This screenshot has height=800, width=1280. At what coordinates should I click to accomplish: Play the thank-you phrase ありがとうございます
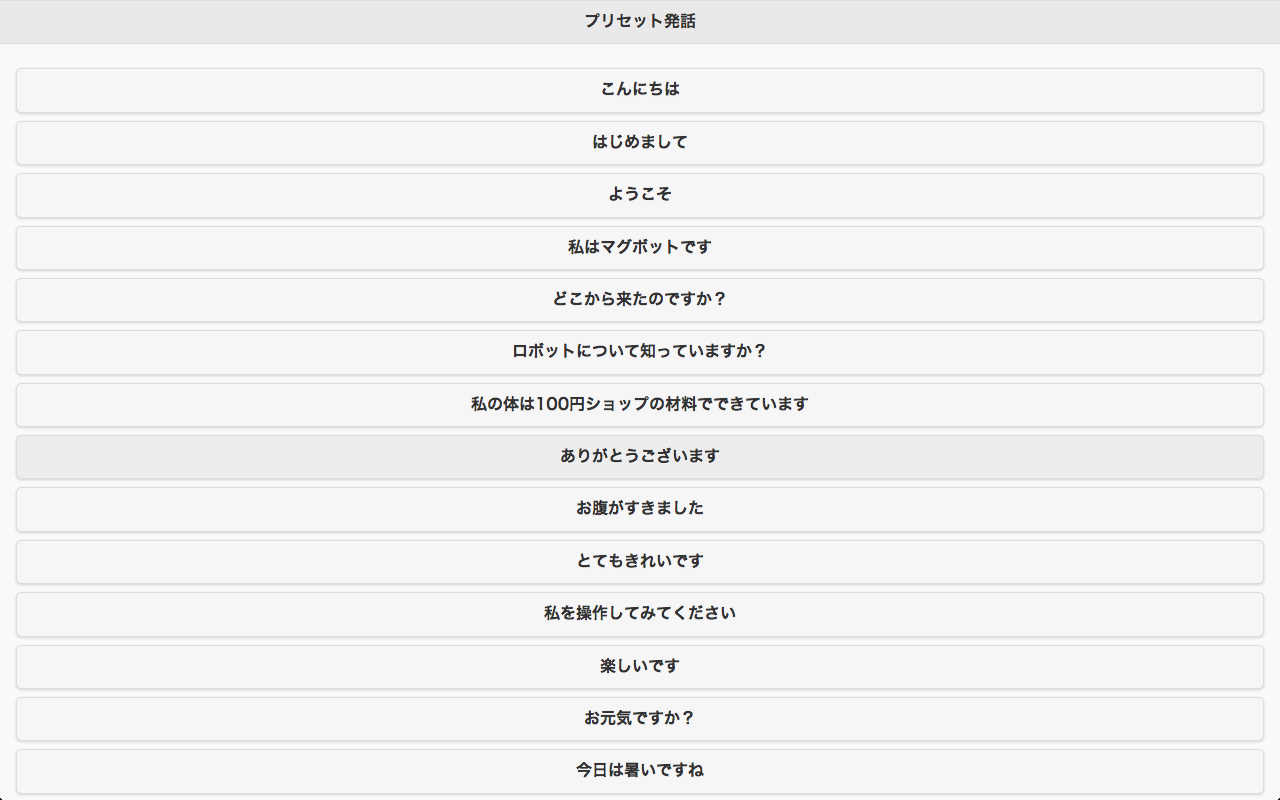(640, 457)
